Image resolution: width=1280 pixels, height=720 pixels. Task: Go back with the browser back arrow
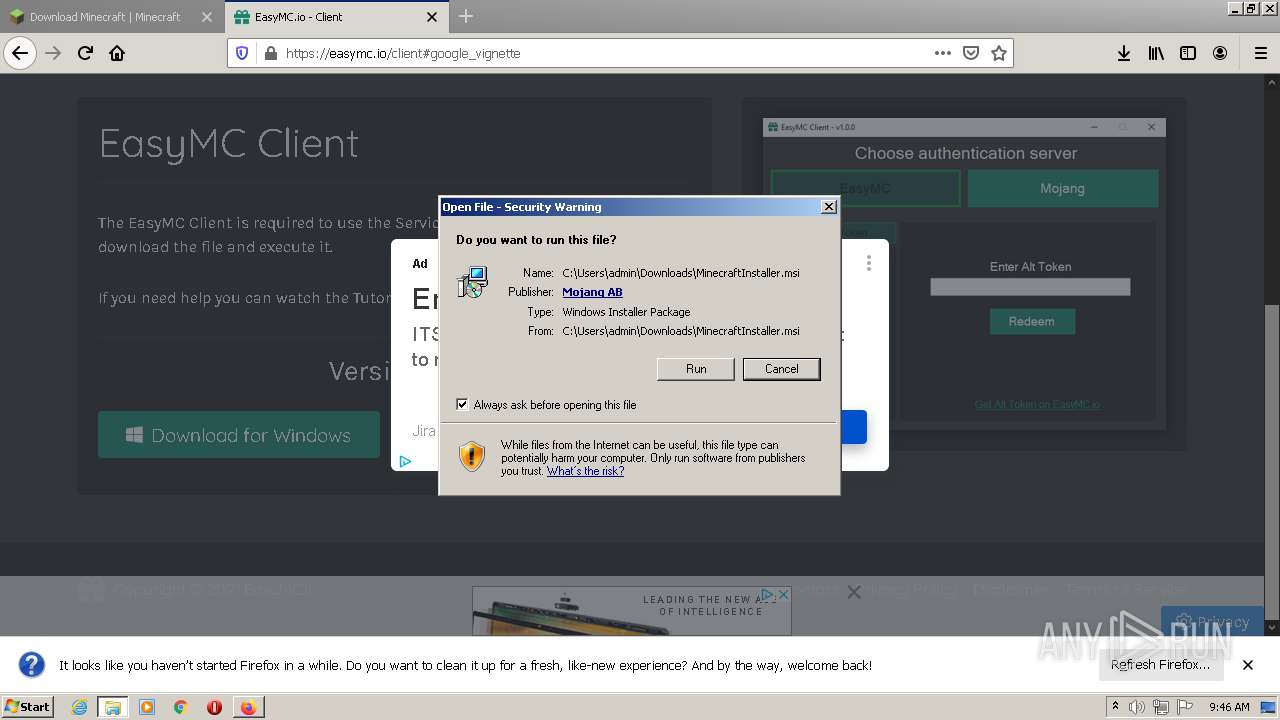20,53
